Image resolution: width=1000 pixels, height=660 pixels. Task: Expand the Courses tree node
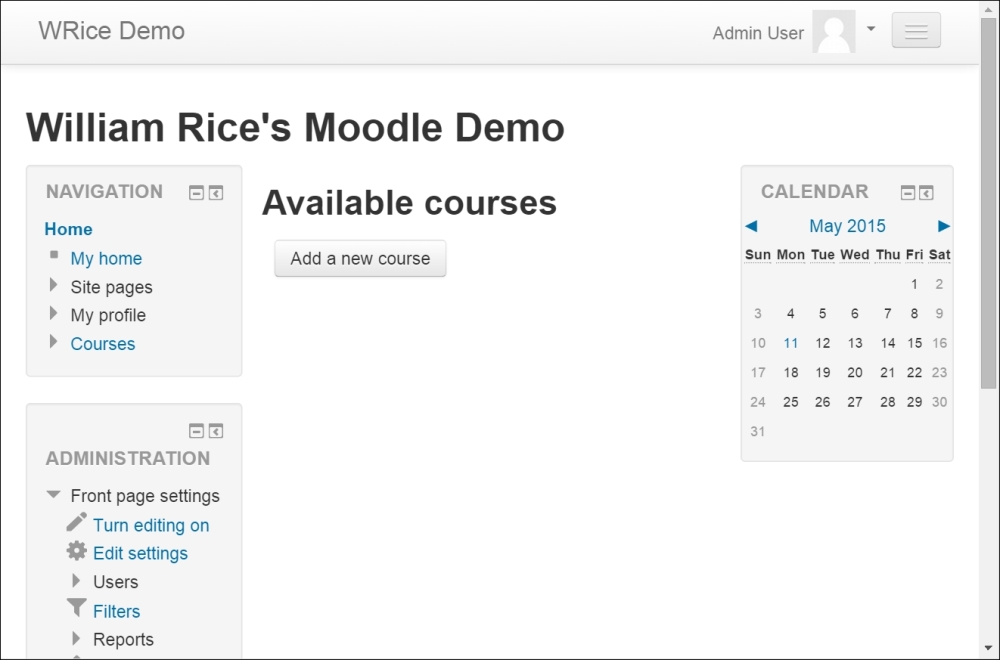tap(54, 341)
